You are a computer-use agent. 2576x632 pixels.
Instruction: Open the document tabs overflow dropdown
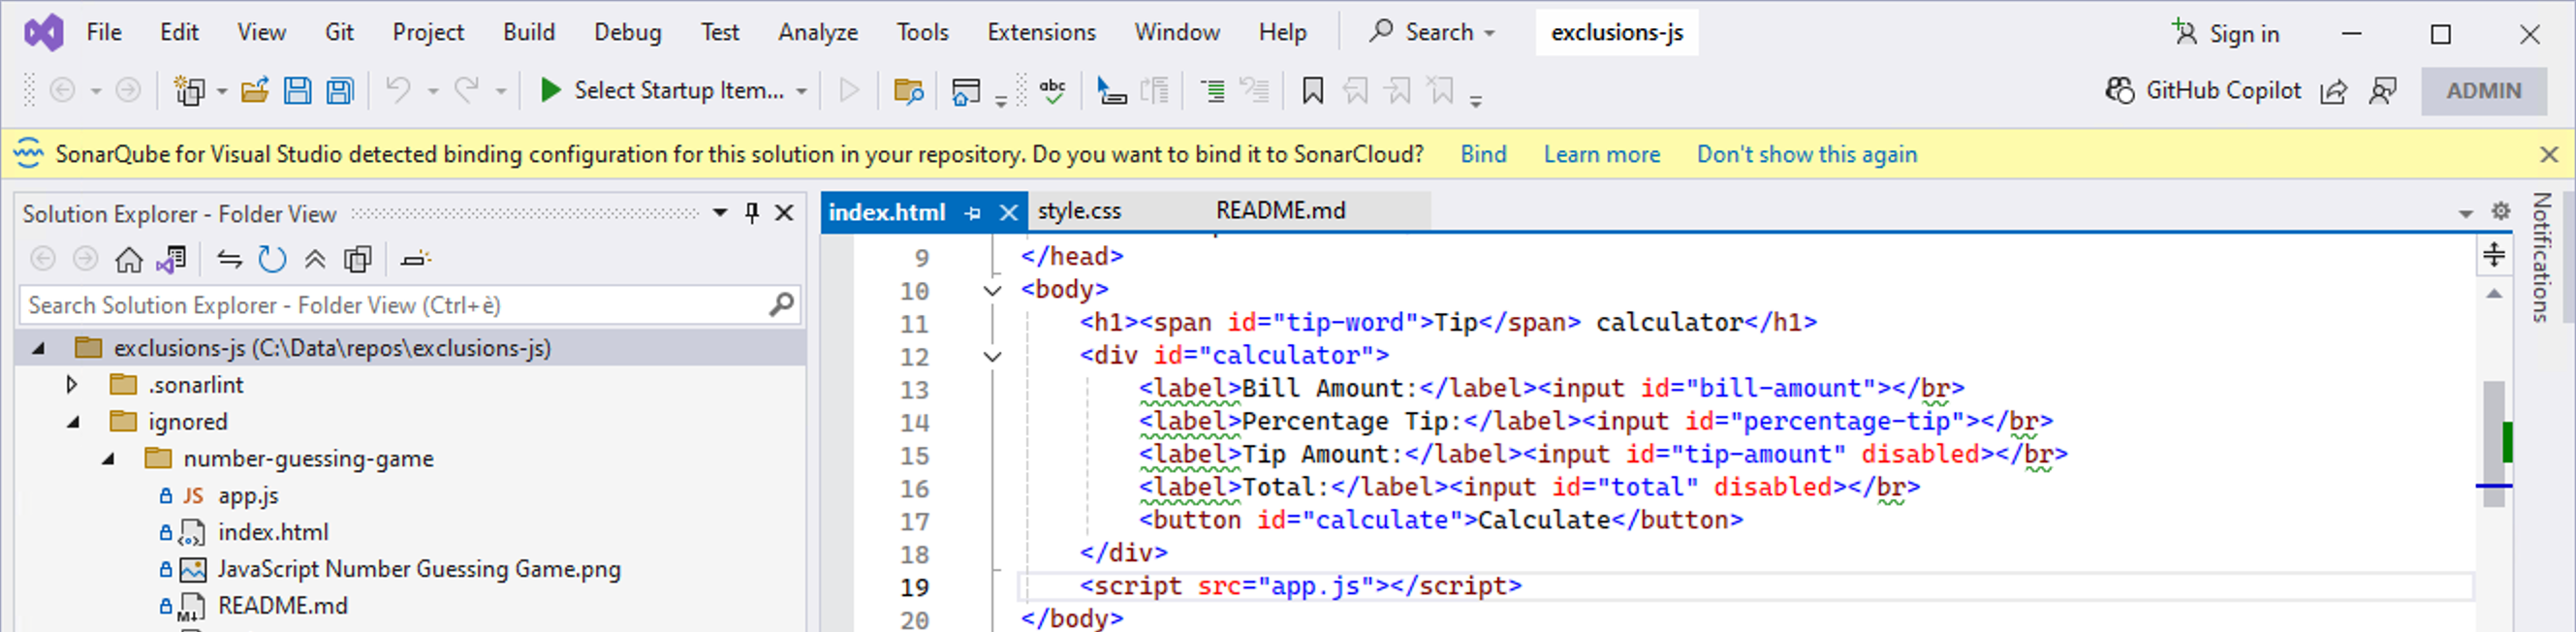(x=2465, y=213)
